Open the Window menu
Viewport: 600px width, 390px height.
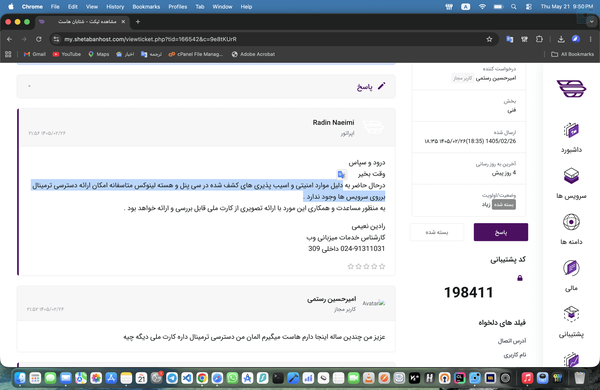coord(222,7)
